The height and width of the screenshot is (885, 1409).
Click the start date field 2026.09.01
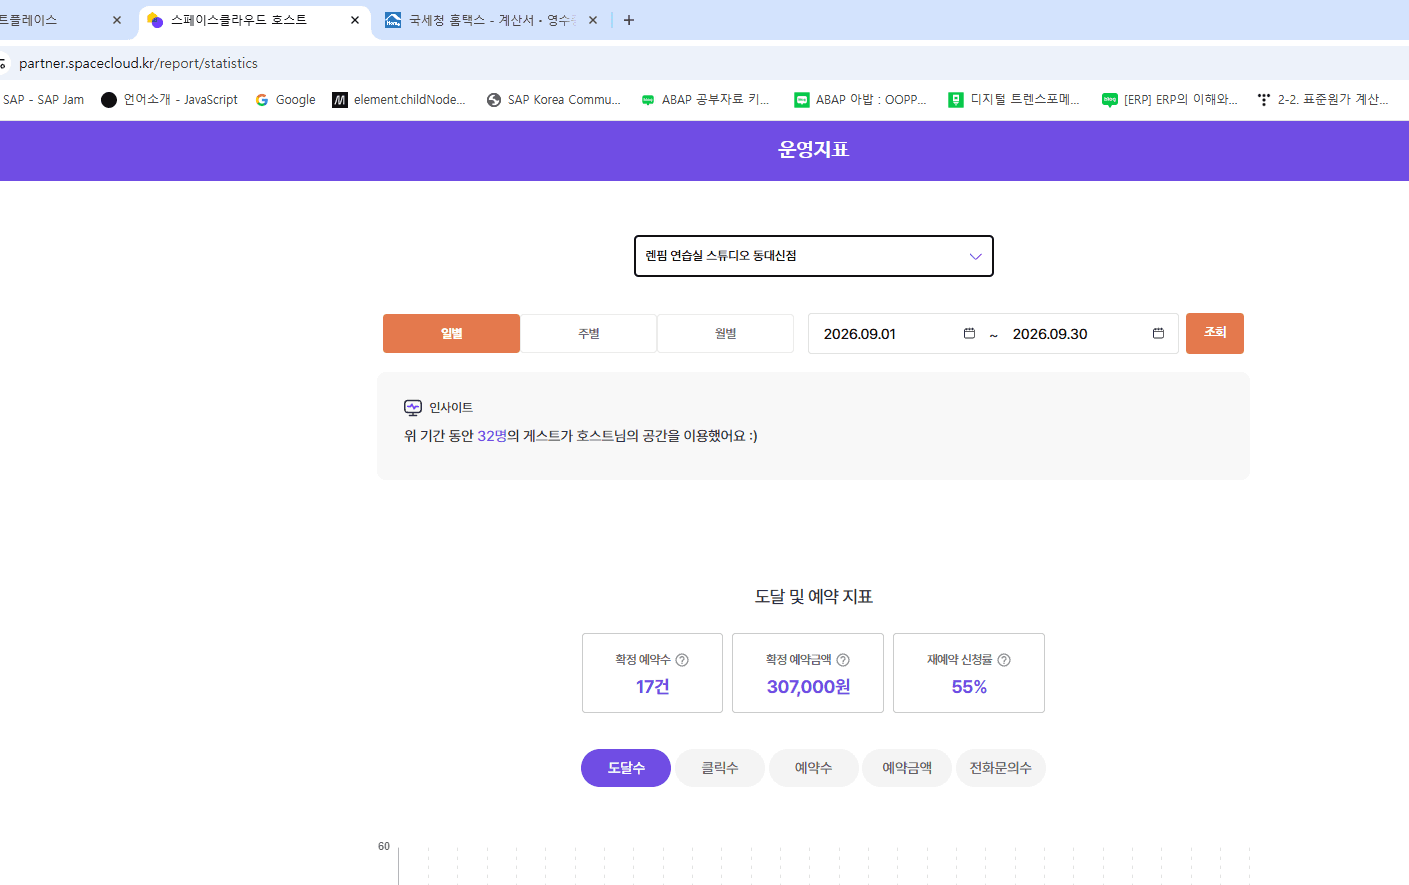860,334
